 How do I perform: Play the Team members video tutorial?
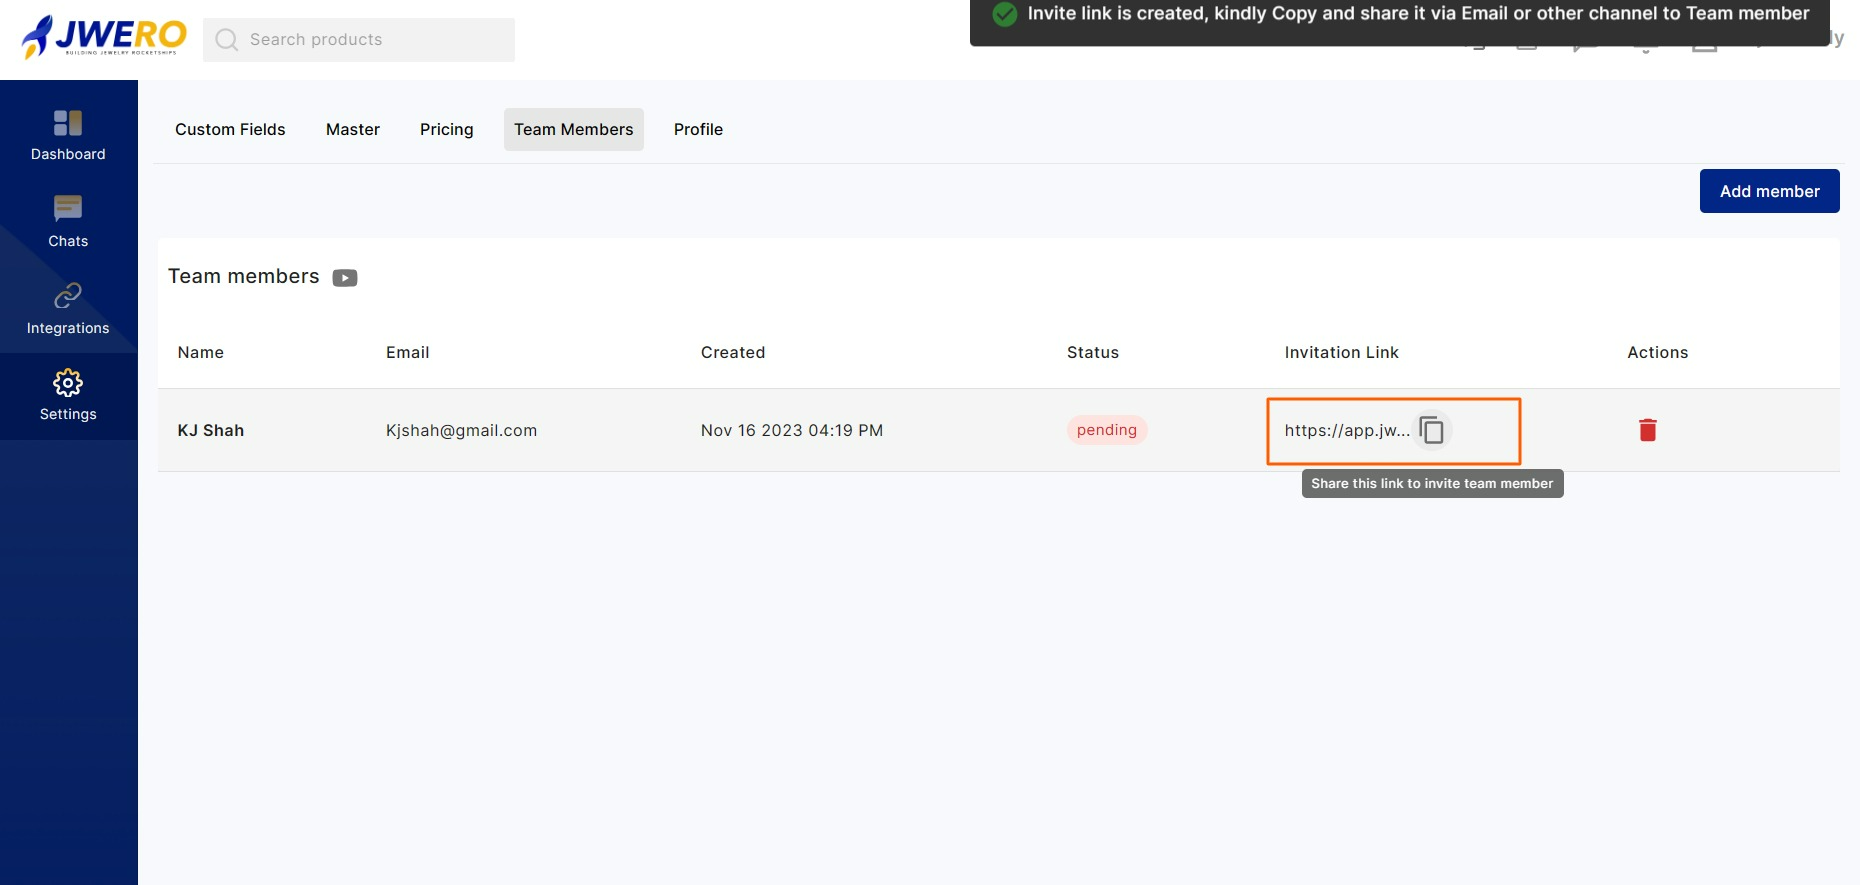[x=345, y=278]
